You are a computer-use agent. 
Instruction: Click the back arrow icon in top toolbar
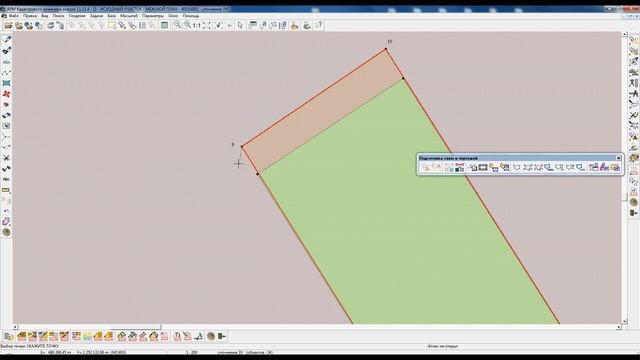pos(229,25)
